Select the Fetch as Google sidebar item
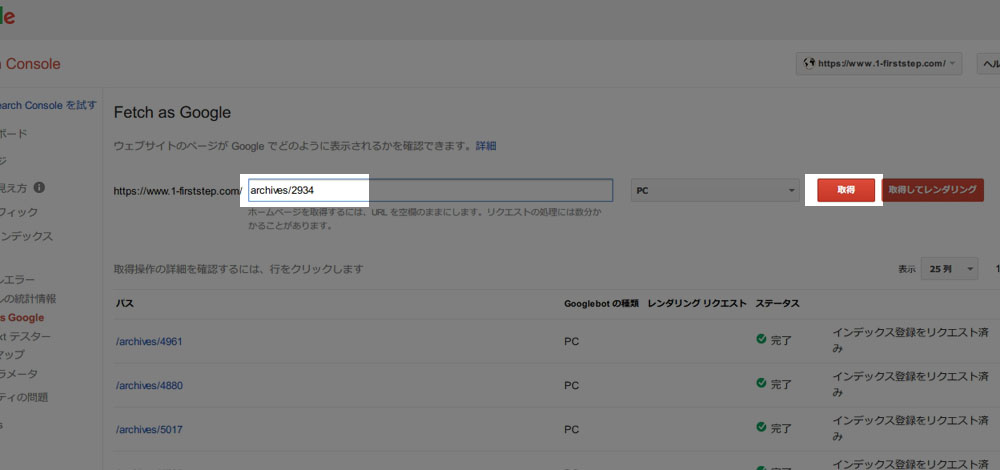1000x470 pixels. 22,318
